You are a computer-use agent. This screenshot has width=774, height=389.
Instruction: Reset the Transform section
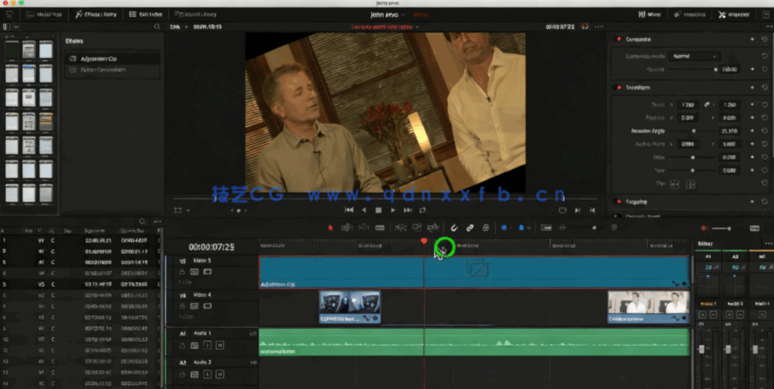(x=764, y=87)
